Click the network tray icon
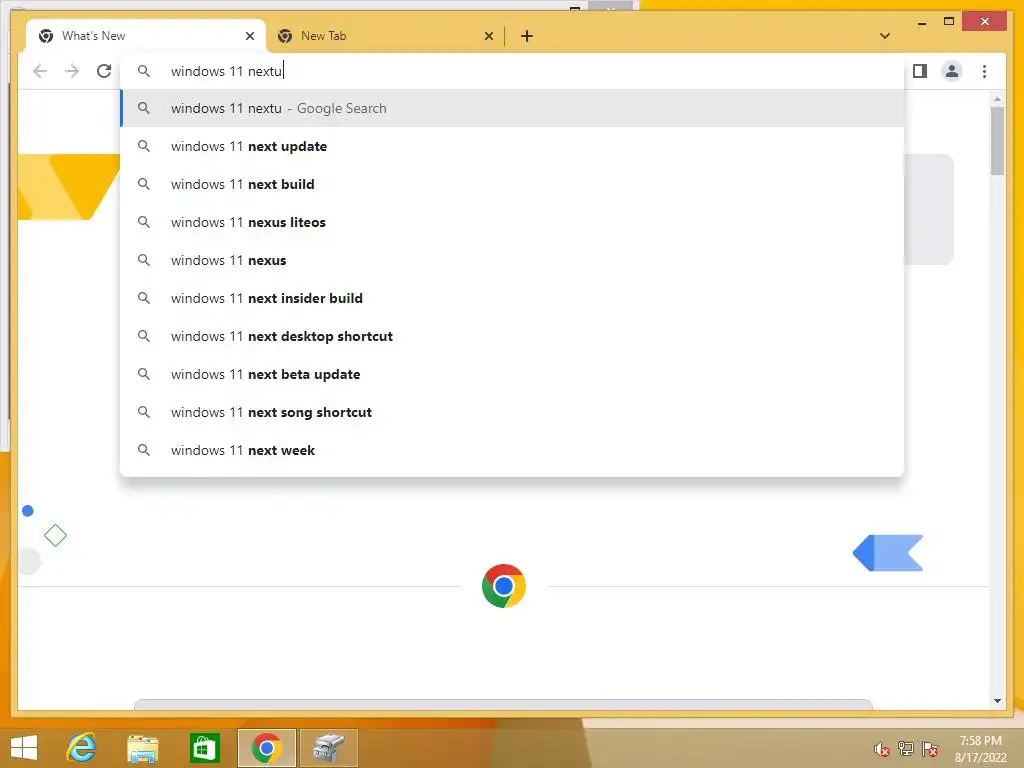1024x768 pixels. [x=905, y=749]
